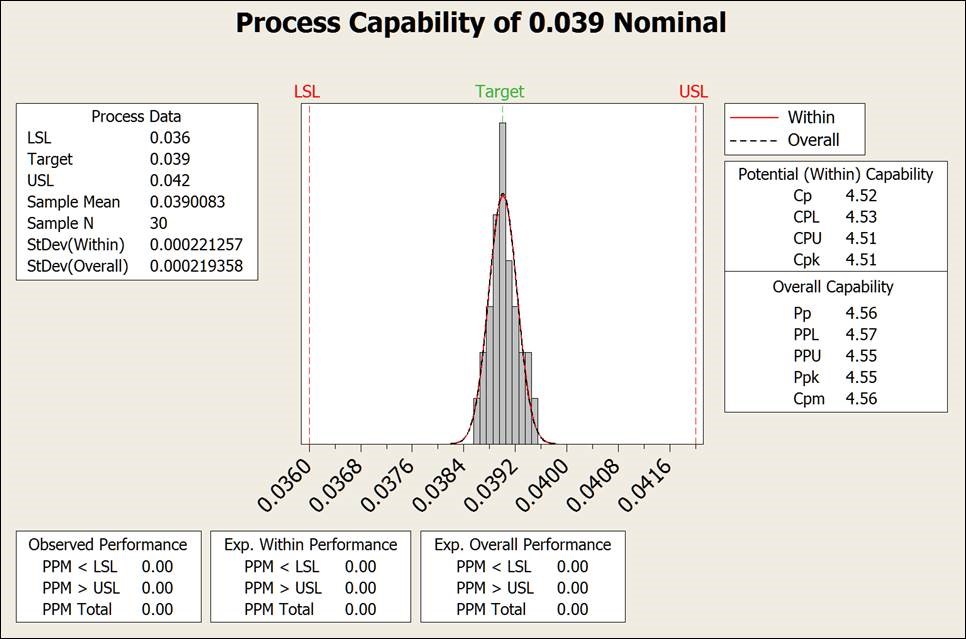Screen dimensions: 966x639
Task: Click the tallest histogram bar at the target
Action: click(503, 283)
